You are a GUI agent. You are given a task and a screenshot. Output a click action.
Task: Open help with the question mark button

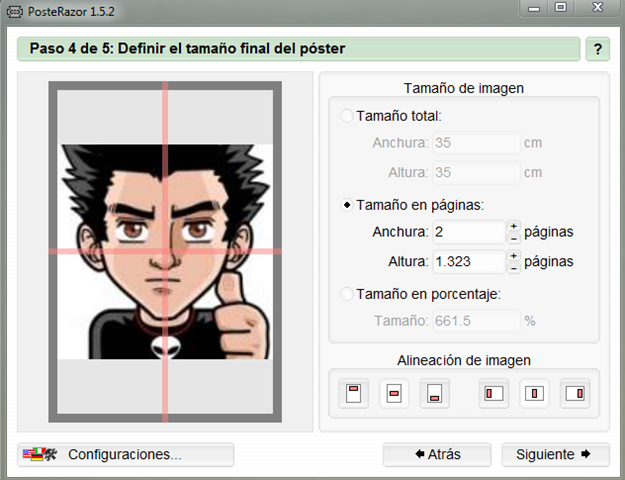click(x=597, y=49)
